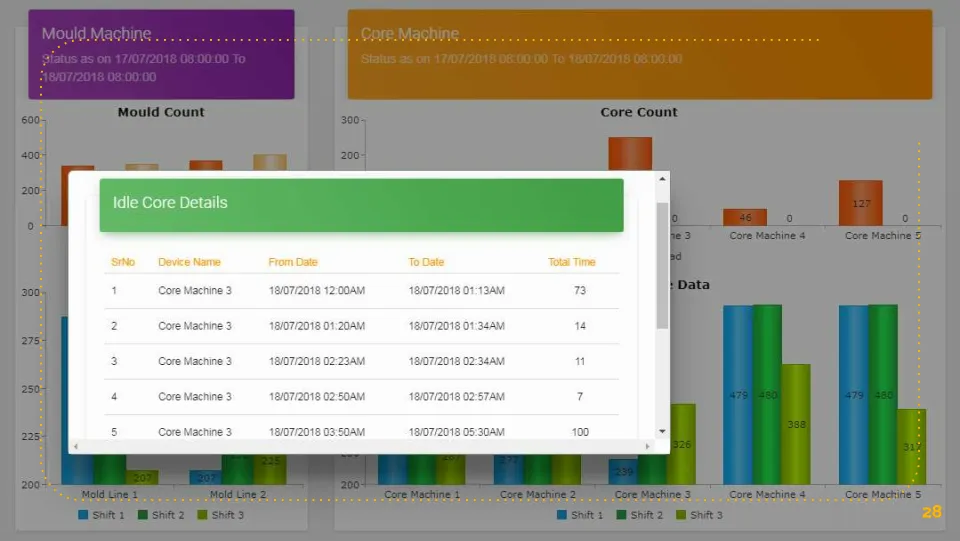Click Shift 1 legend in Core chart

click(580, 515)
